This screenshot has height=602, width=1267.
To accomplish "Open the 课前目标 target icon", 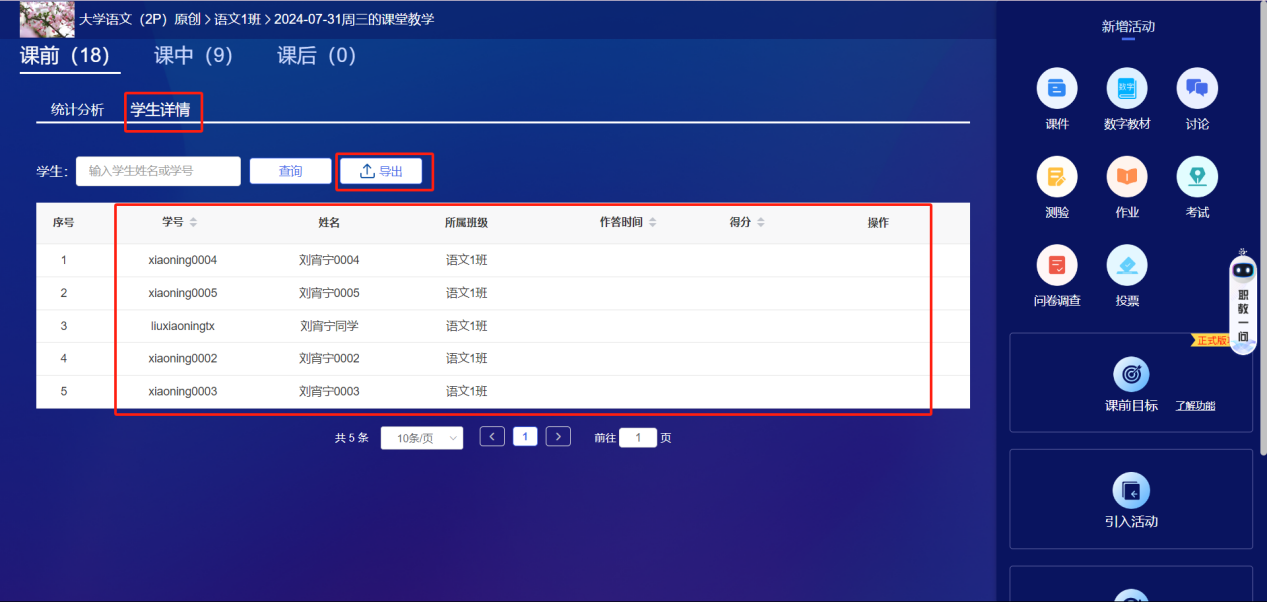I will [1131, 375].
